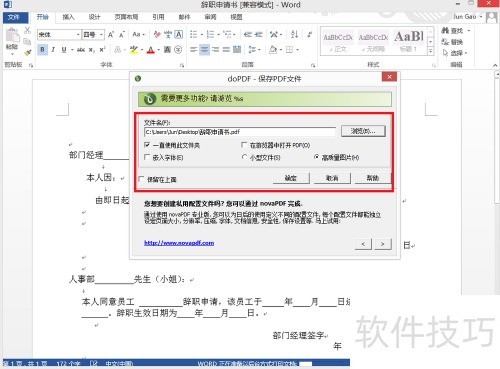Switch to the 开始 Home tab
This screenshot has height=369, width=500.
42,17
